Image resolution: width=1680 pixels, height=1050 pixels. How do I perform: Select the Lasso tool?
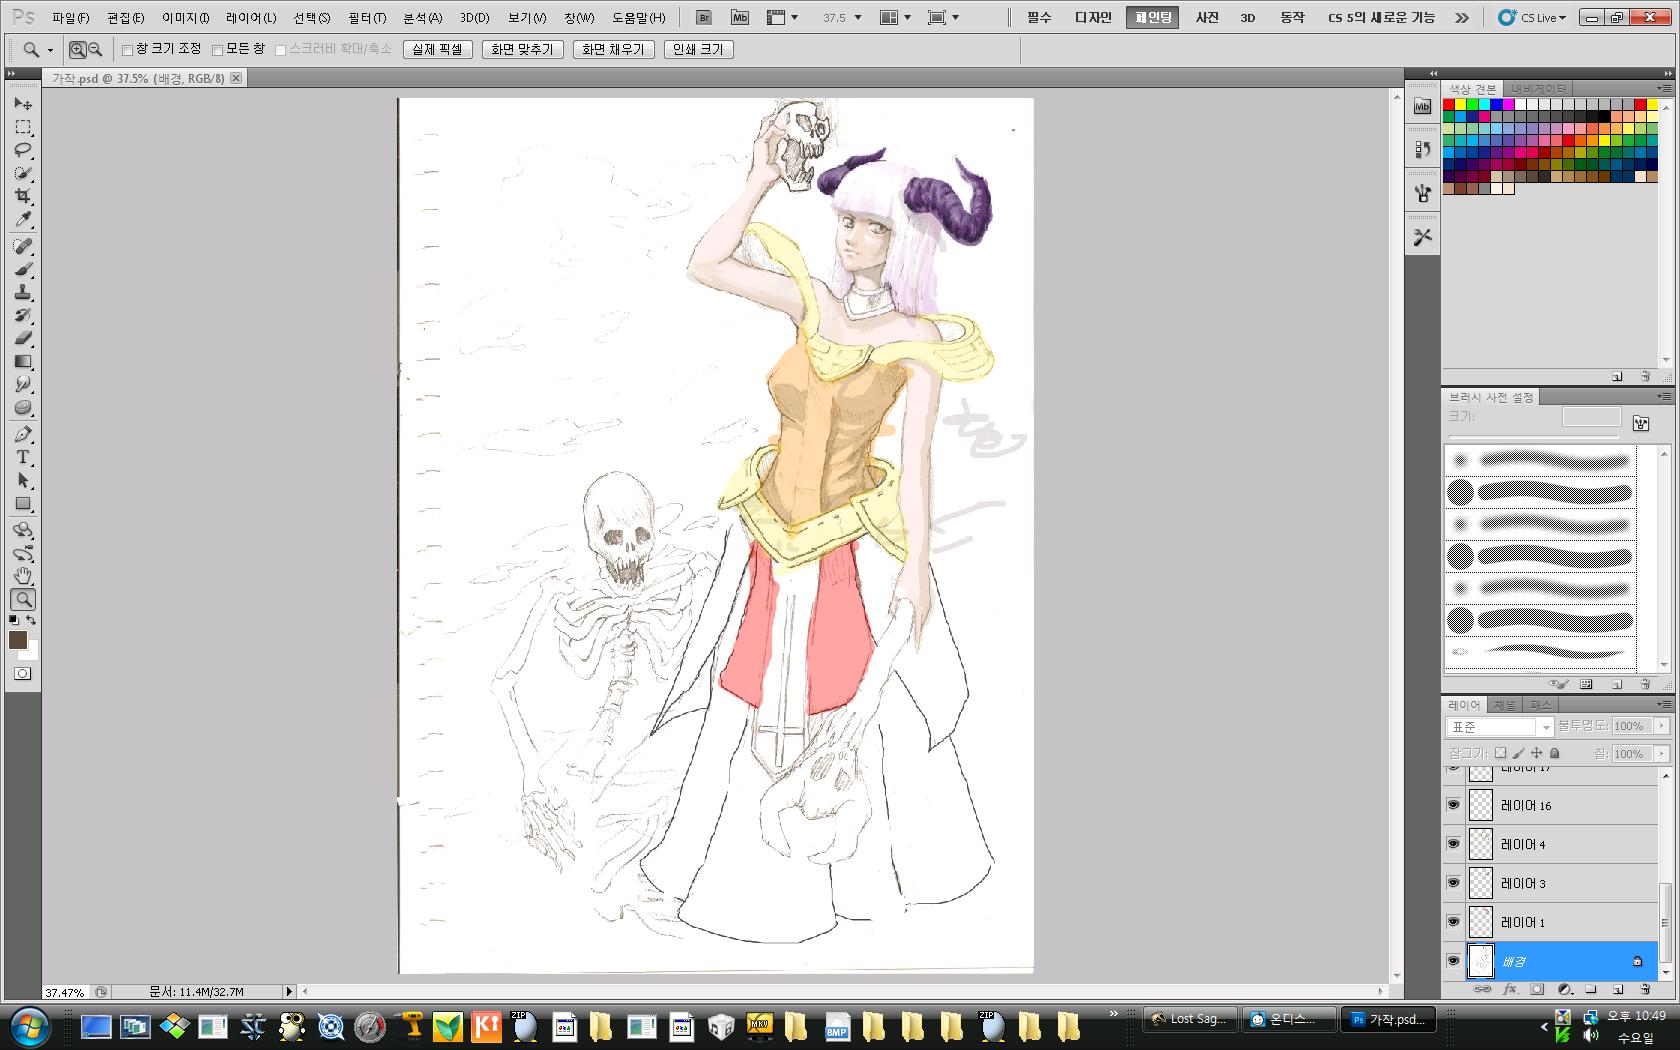[23, 150]
